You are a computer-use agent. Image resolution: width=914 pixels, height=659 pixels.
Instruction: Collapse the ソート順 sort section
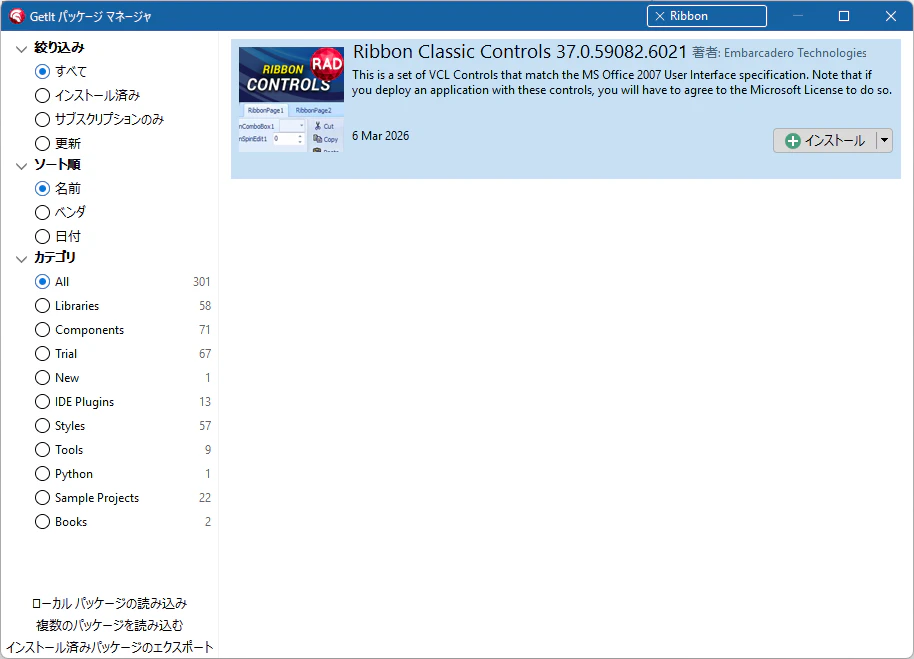pos(22,166)
